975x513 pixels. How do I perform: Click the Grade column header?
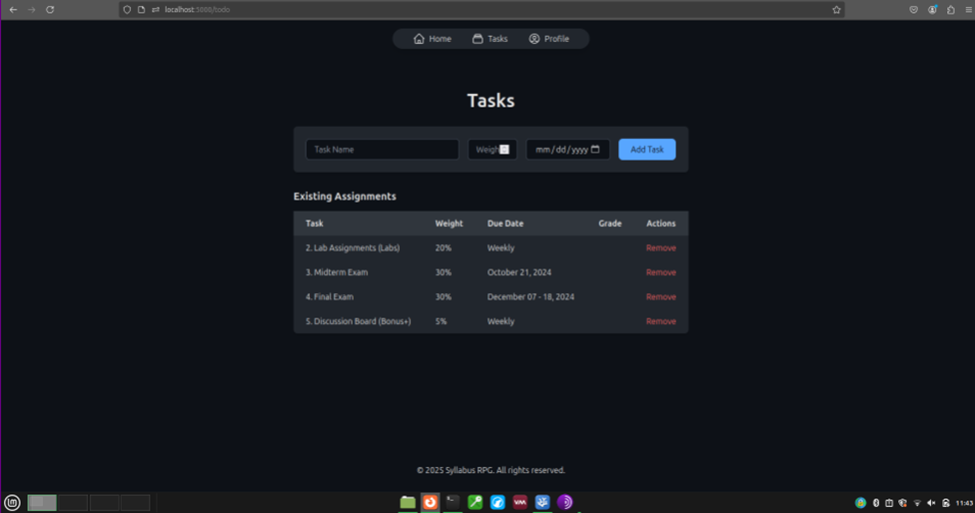pos(610,223)
